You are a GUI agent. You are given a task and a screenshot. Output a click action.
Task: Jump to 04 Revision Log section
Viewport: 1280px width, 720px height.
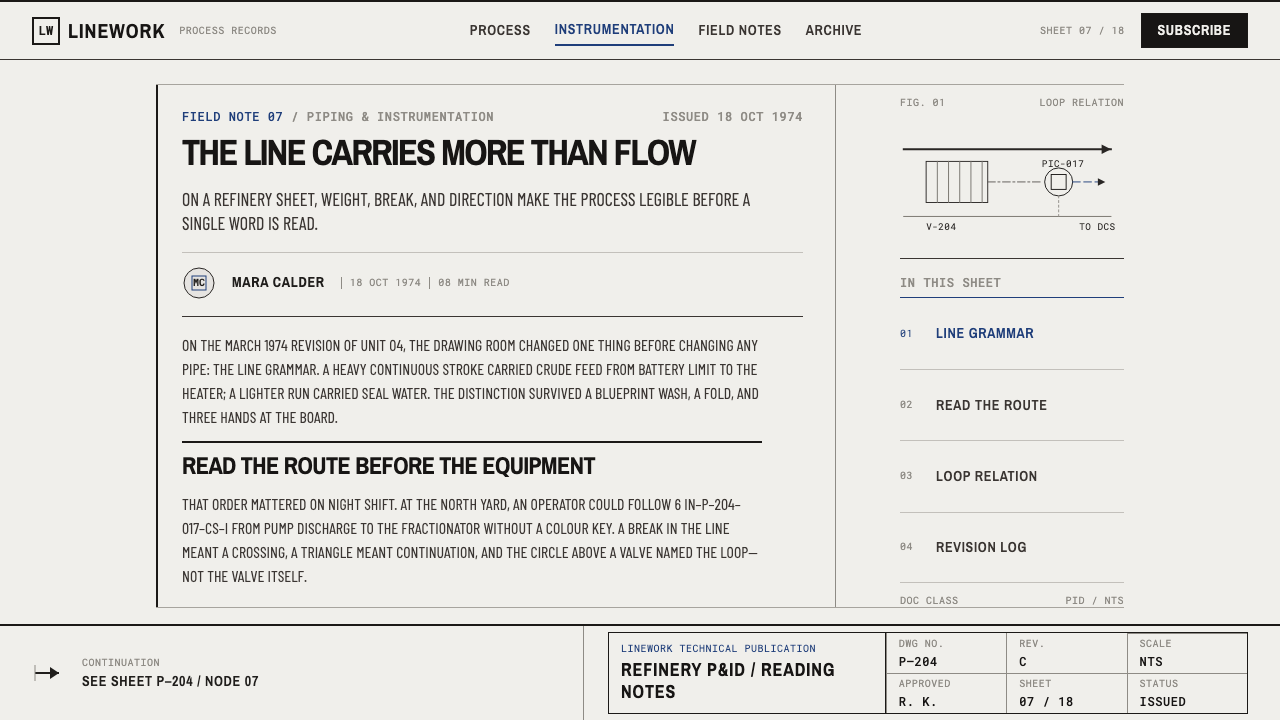1012,547
